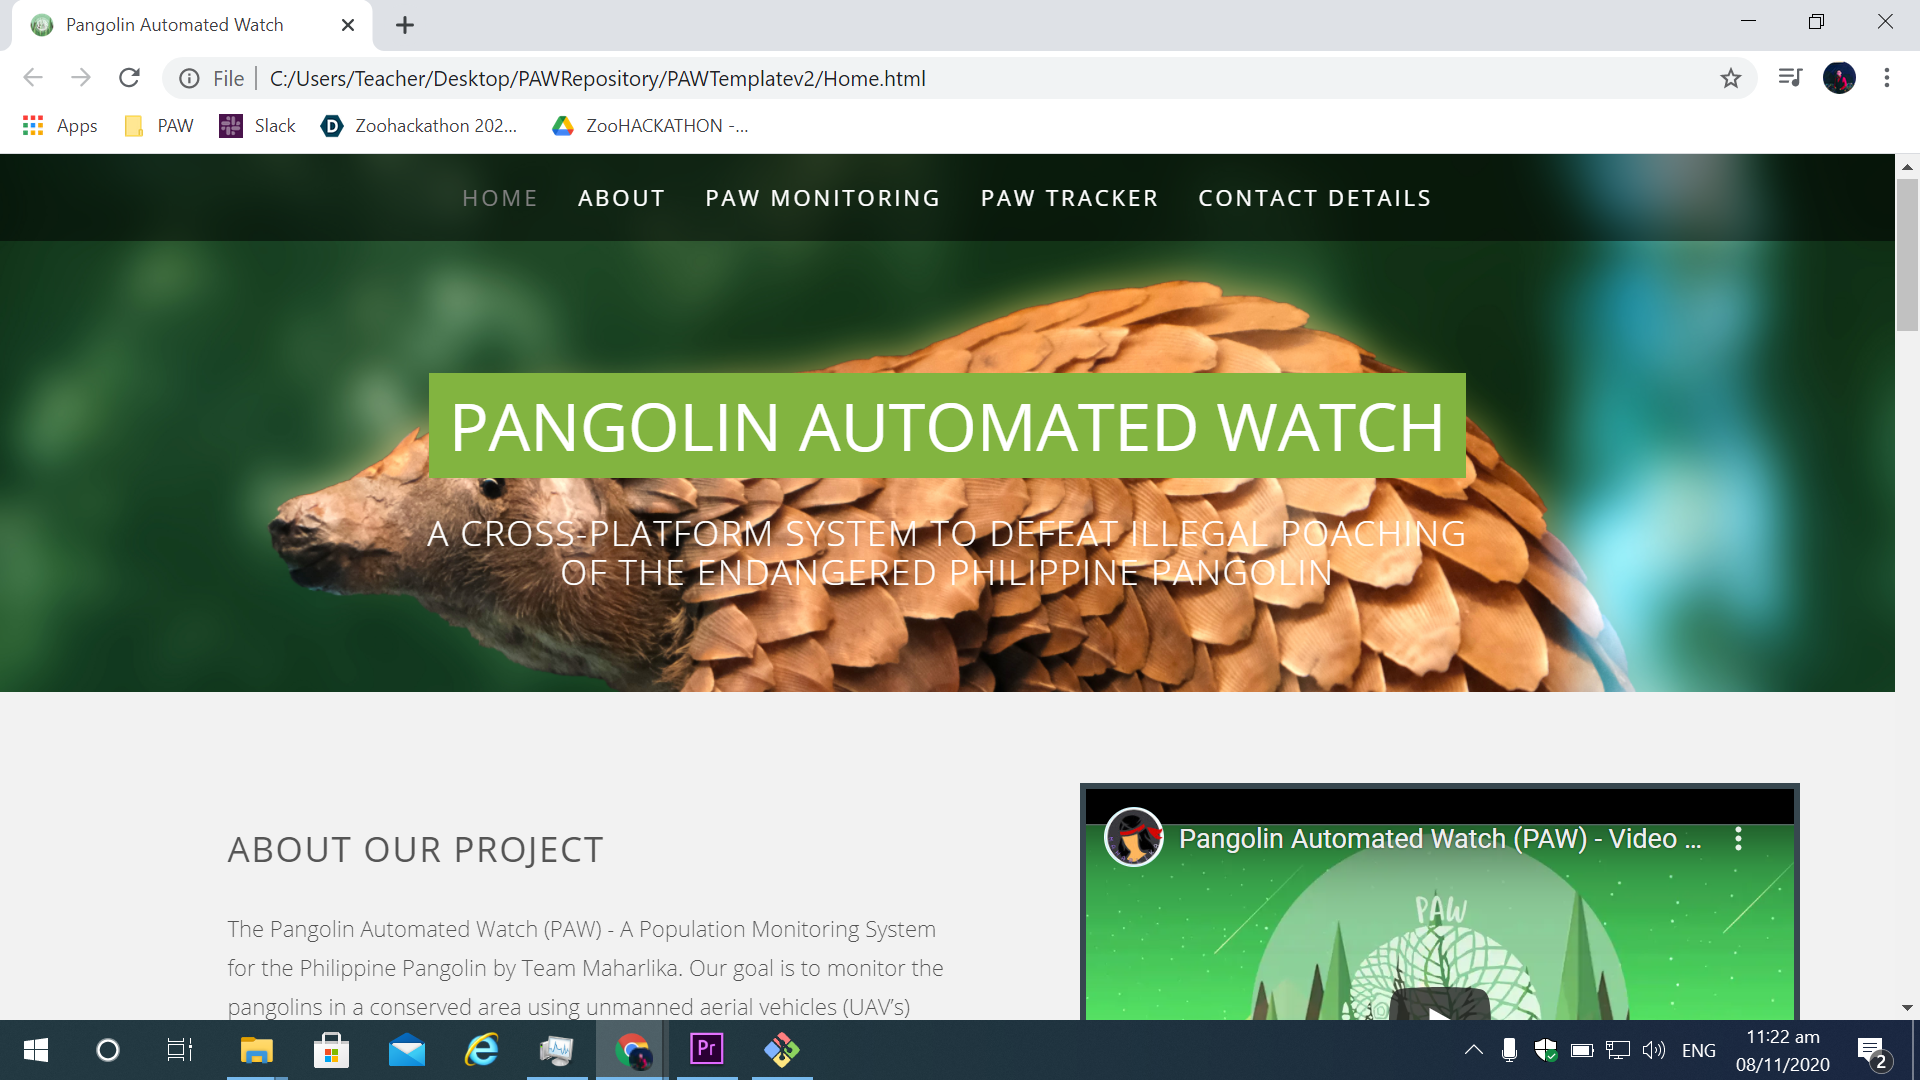Open the PAW bookmarks folder

coord(159,126)
